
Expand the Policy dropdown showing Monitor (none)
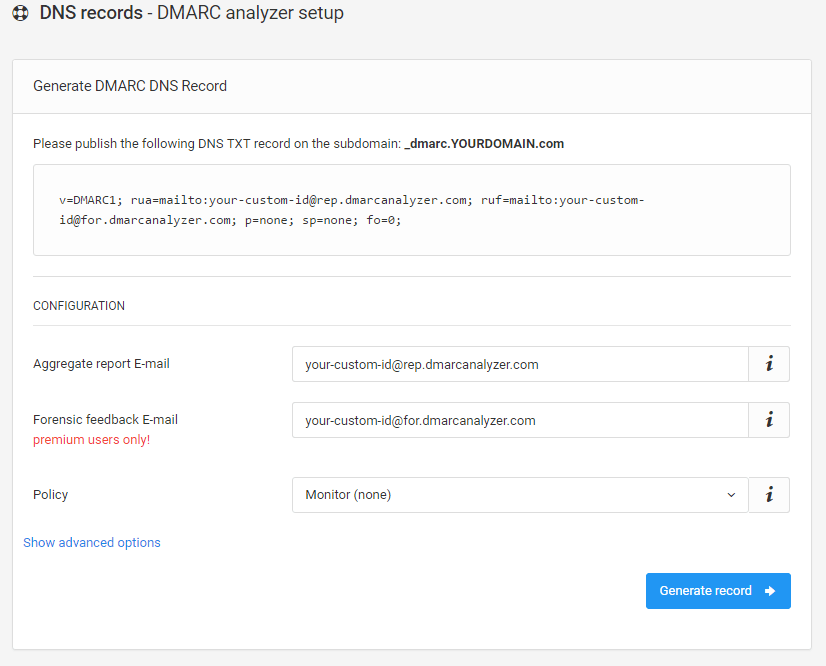click(x=520, y=495)
